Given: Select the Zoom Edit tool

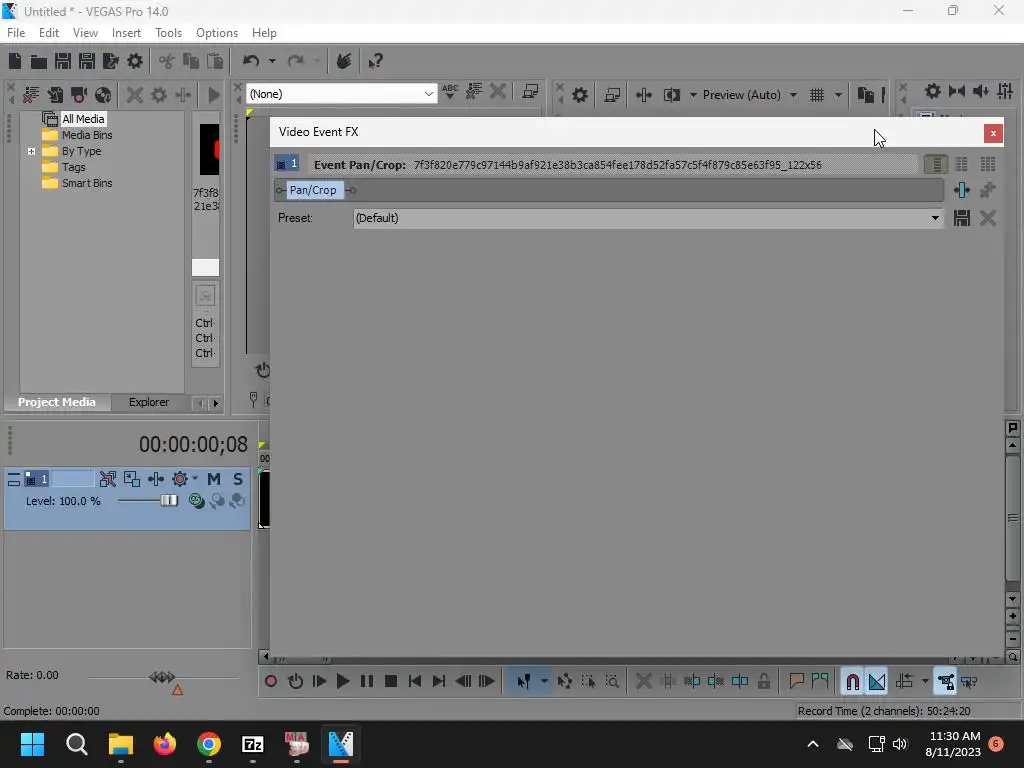Looking at the screenshot, I should [613, 682].
